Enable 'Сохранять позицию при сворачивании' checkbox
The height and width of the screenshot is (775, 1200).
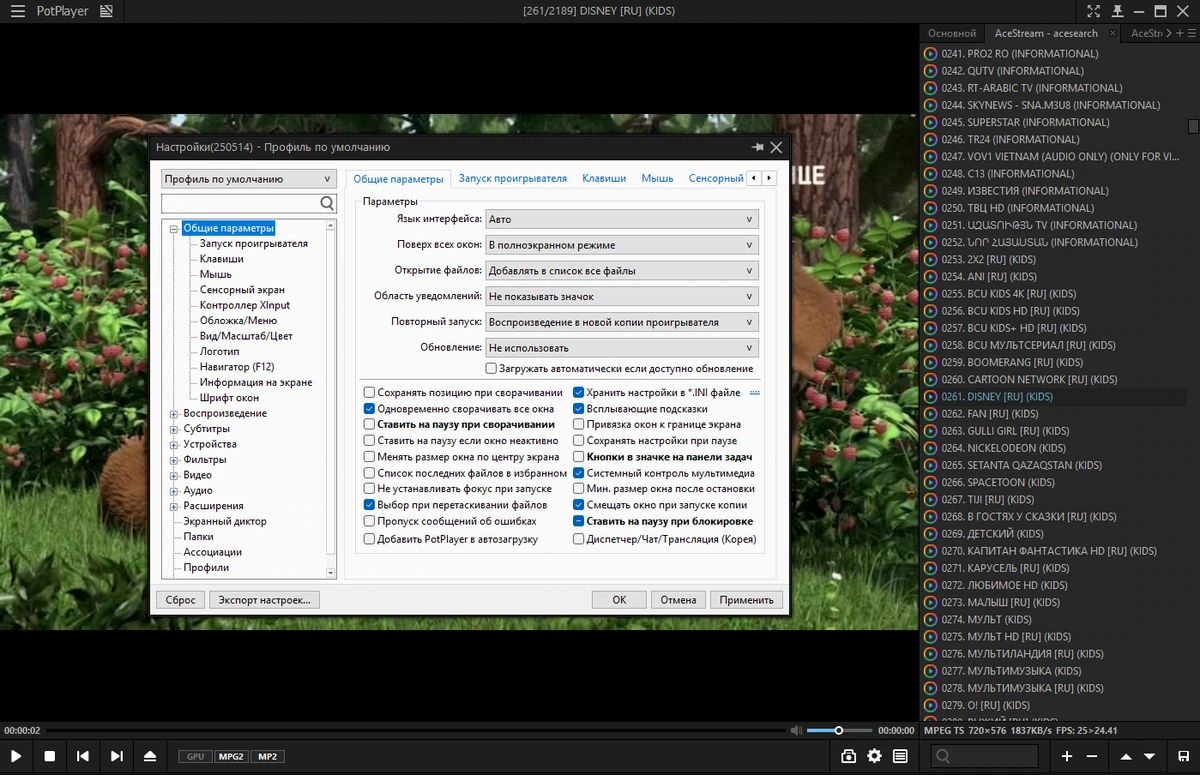(369, 393)
